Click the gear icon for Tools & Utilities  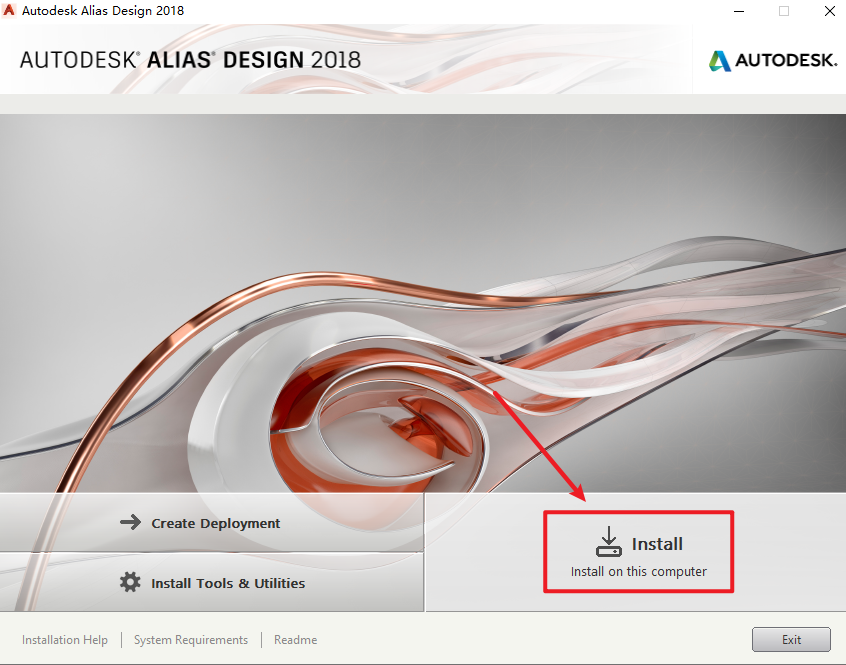[130, 582]
